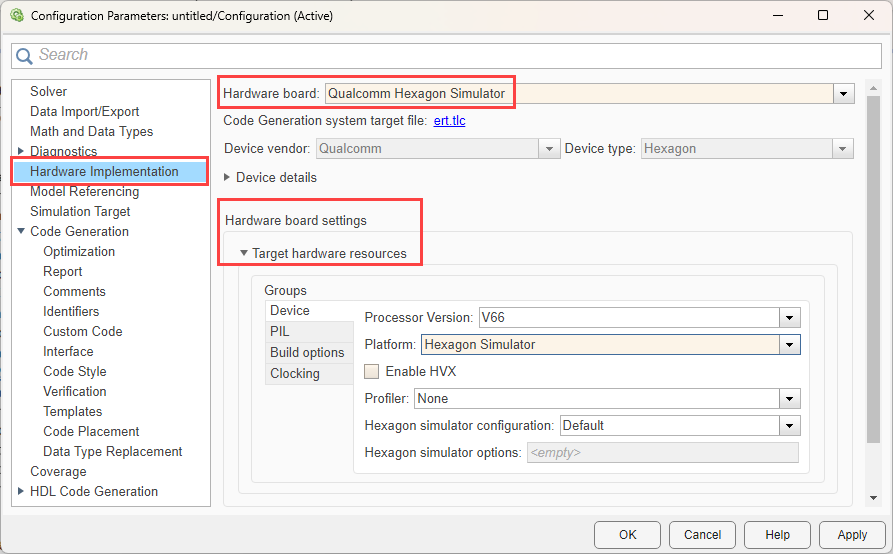Expand the Diagnostics tree node
Viewport: 893px width, 554px height.
coord(21,151)
